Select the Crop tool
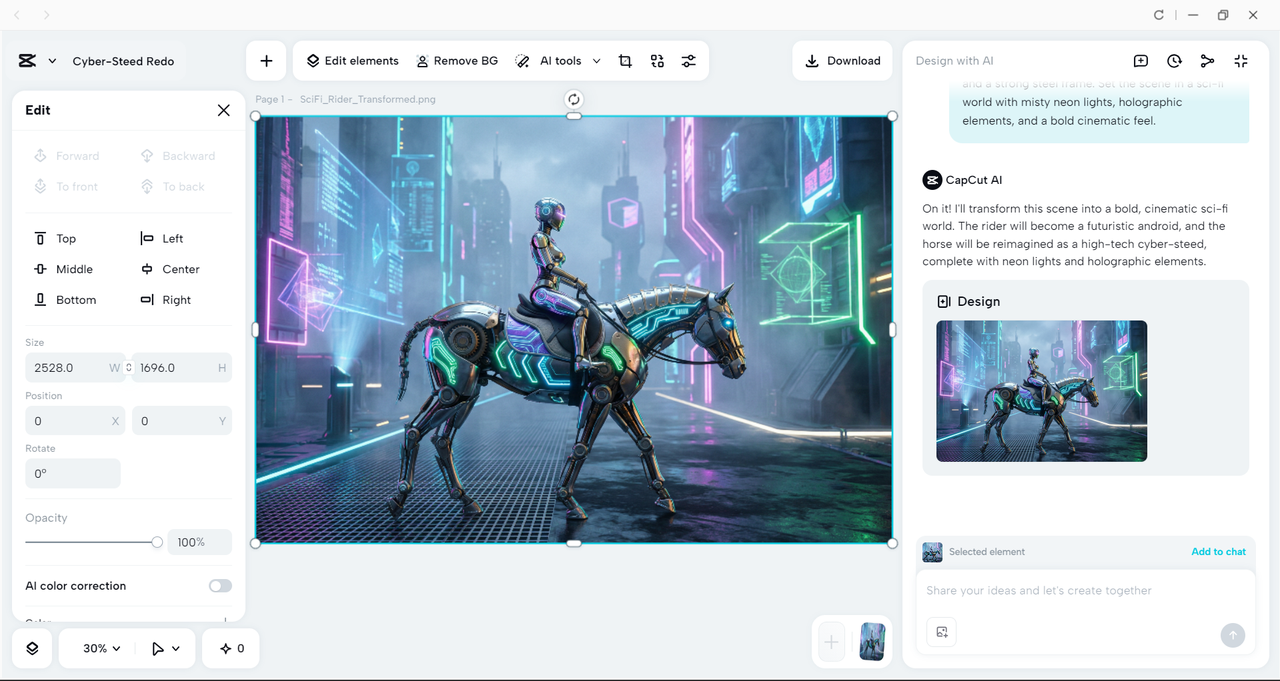This screenshot has width=1280, height=681. [x=625, y=60]
